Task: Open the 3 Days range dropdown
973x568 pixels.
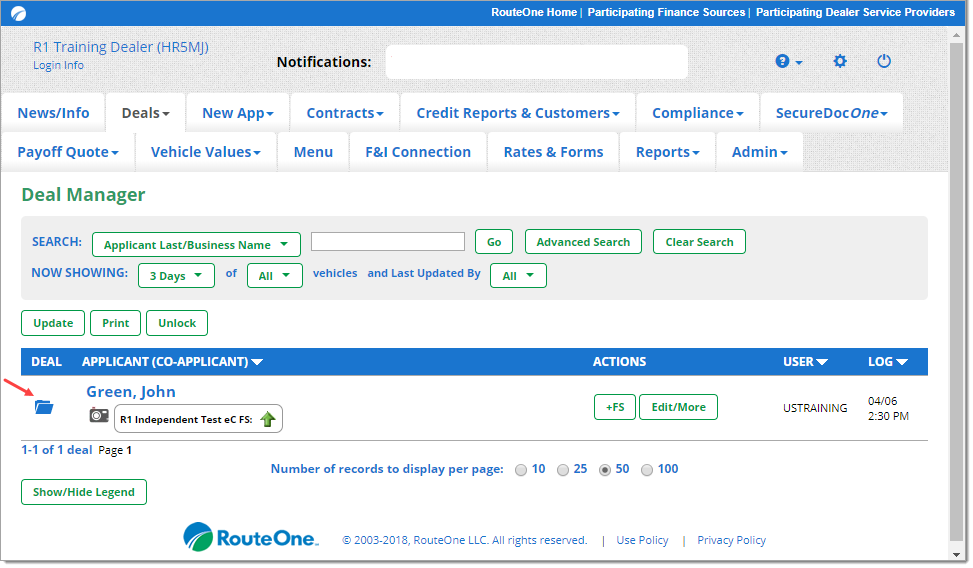Action: pyautogui.click(x=176, y=276)
